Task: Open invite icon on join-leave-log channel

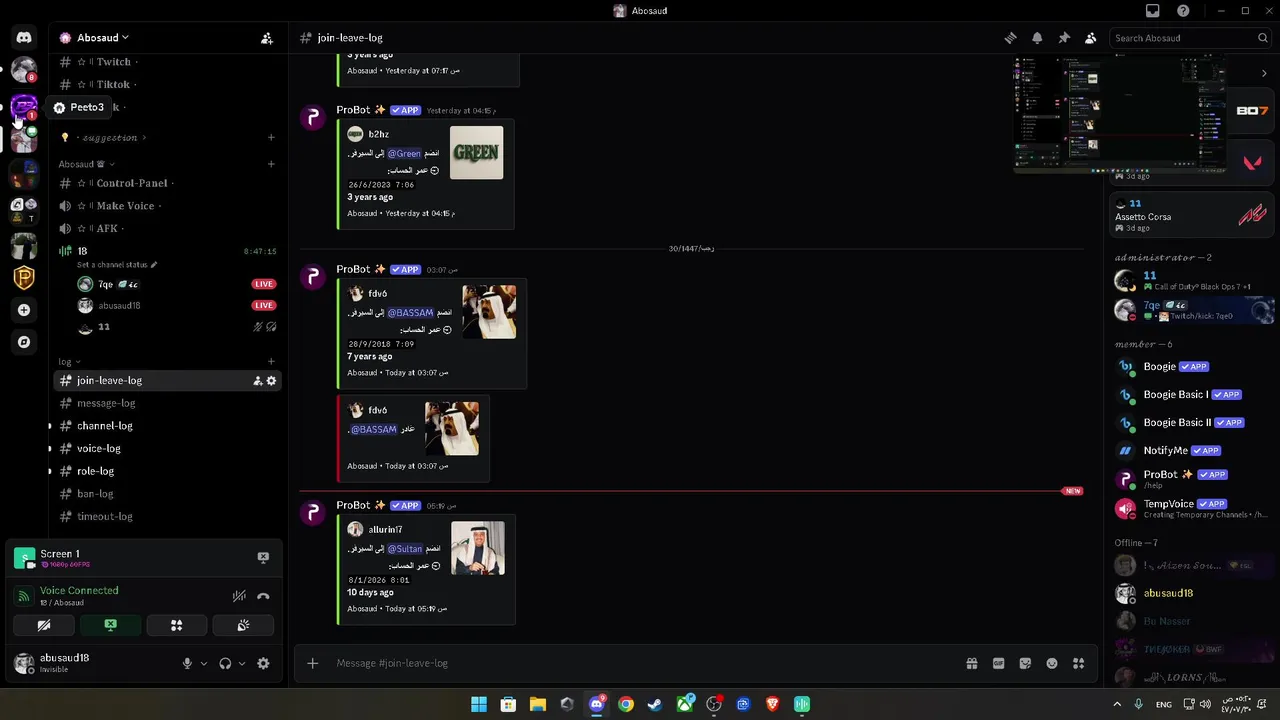Action: [257, 381]
